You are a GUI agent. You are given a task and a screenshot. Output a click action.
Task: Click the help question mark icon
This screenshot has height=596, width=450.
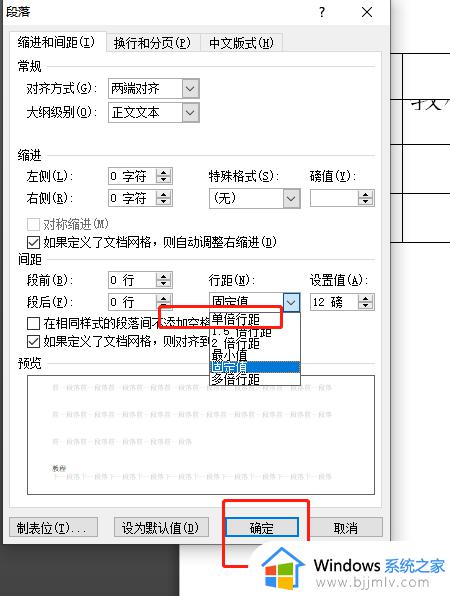click(x=322, y=13)
